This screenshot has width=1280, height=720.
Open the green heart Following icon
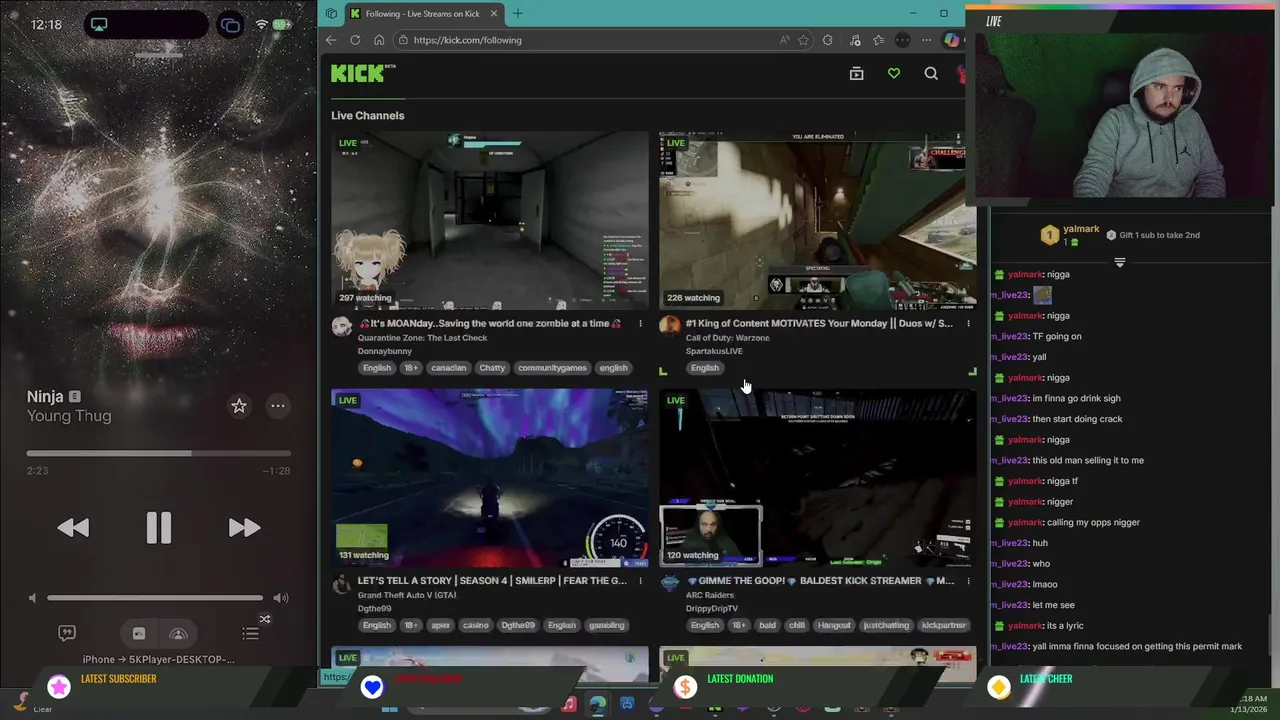point(894,73)
